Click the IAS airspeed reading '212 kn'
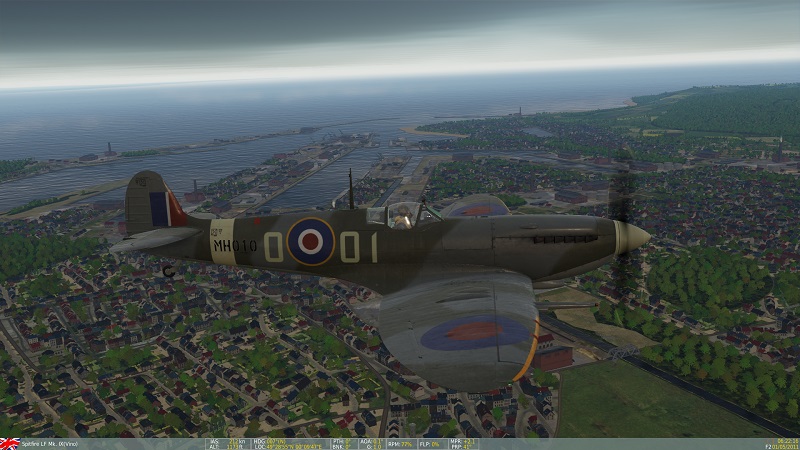This screenshot has height=450, width=800. [x=237, y=441]
